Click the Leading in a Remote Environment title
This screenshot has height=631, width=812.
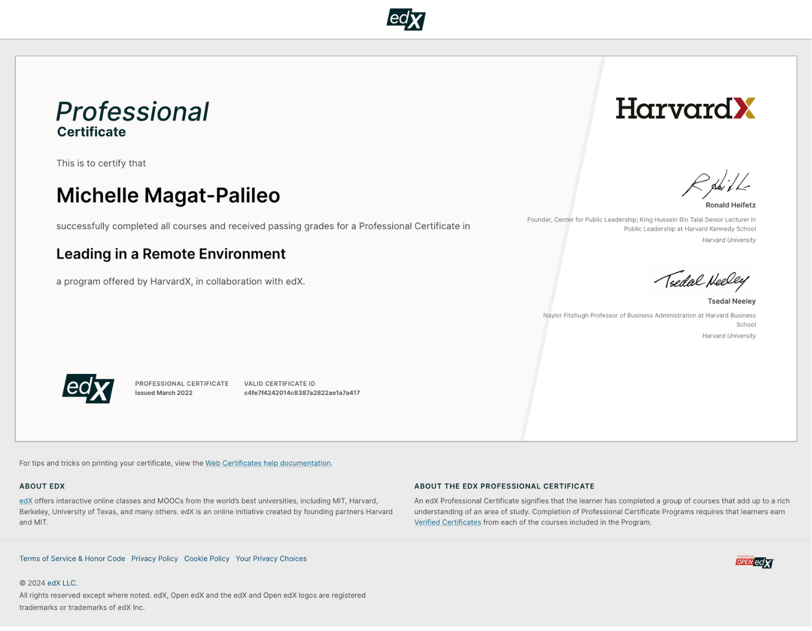pos(171,254)
